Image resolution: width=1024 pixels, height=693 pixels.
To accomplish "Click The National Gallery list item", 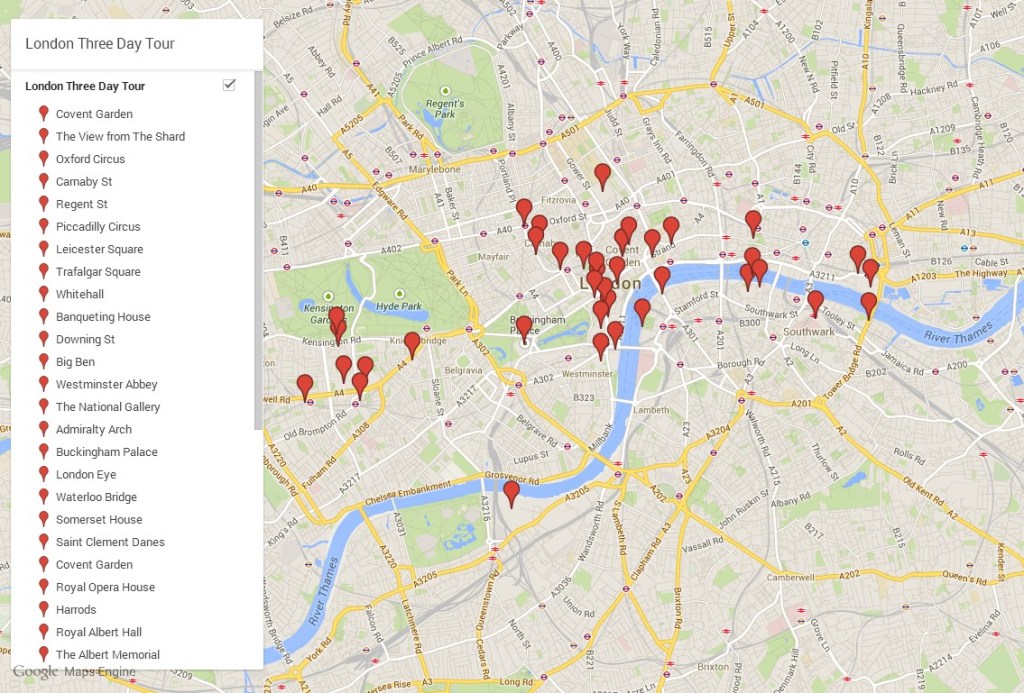I will pyautogui.click(x=108, y=407).
